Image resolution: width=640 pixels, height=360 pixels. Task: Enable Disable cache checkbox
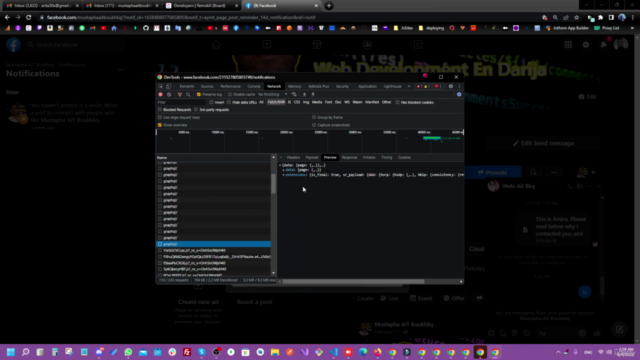[230, 94]
